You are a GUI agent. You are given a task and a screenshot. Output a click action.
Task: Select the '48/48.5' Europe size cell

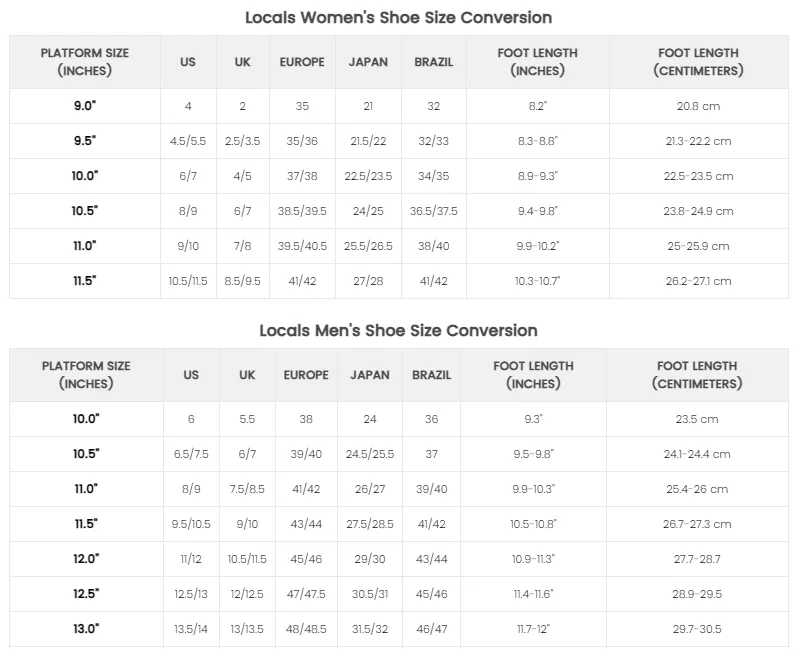(x=306, y=629)
